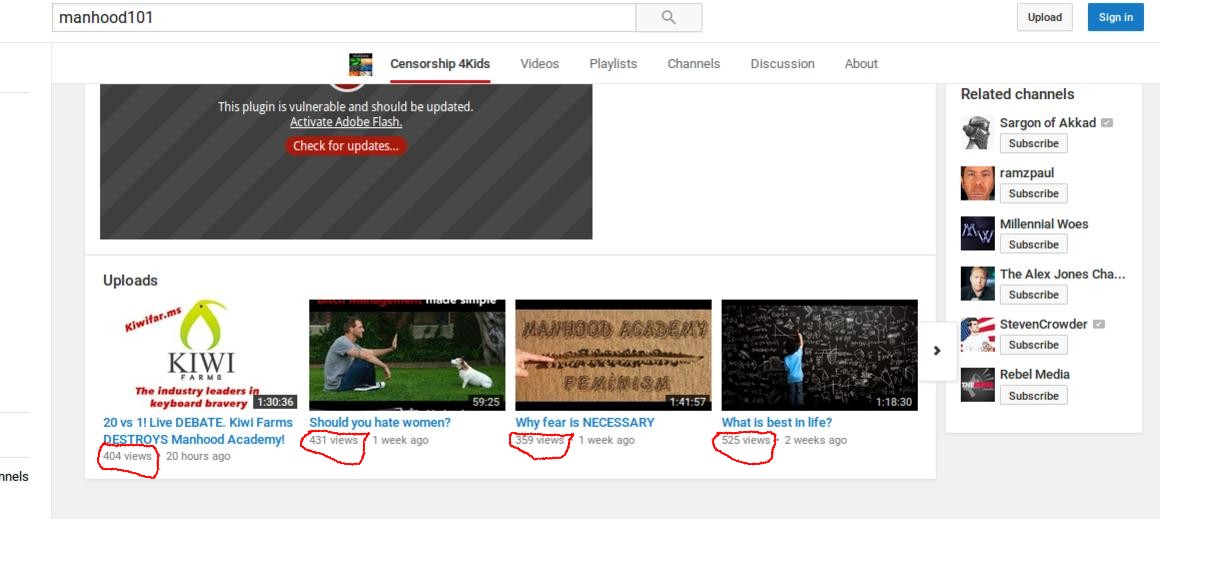Open What is best in life? title link
Image resolution: width=1216 pixels, height=576 pixels.
click(777, 422)
